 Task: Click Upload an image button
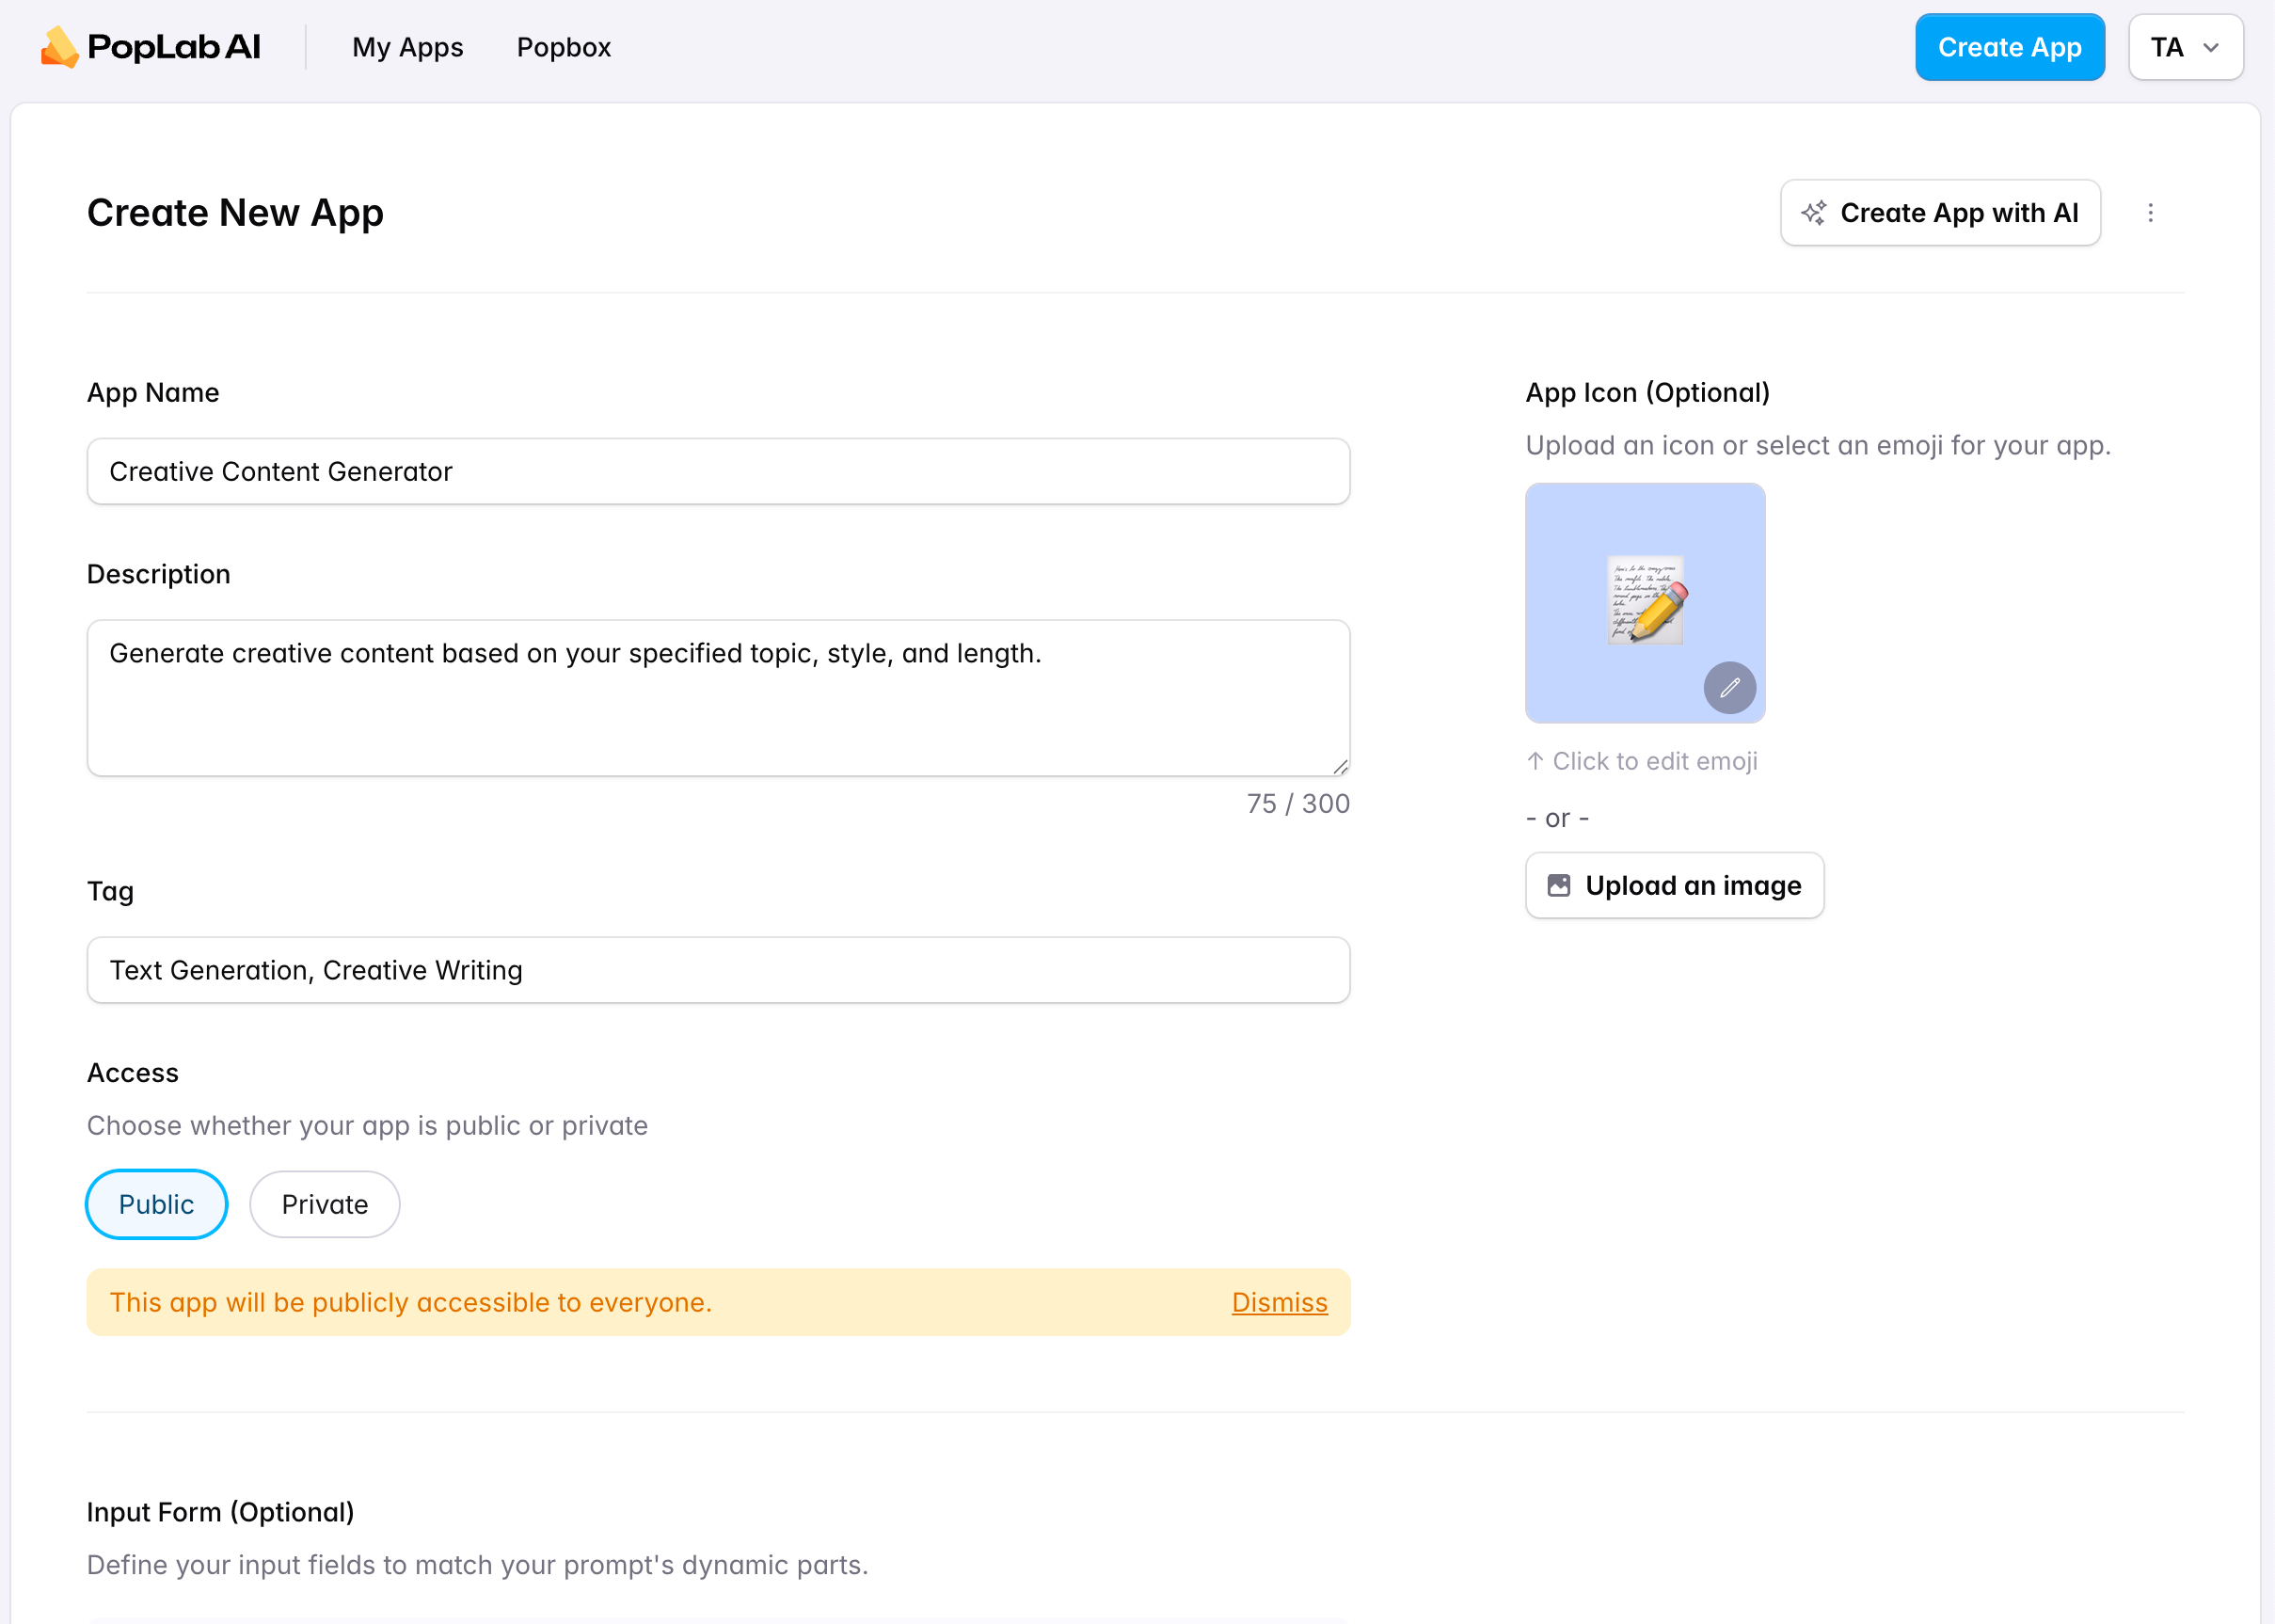pos(1674,886)
